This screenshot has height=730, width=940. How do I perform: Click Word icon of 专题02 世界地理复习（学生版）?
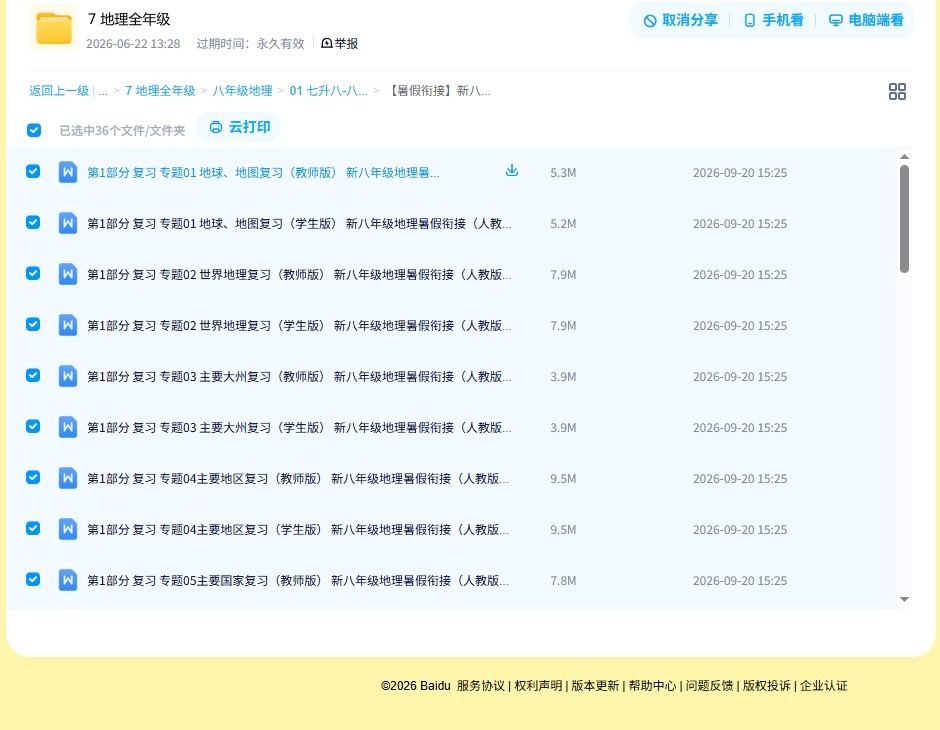(68, 325)
